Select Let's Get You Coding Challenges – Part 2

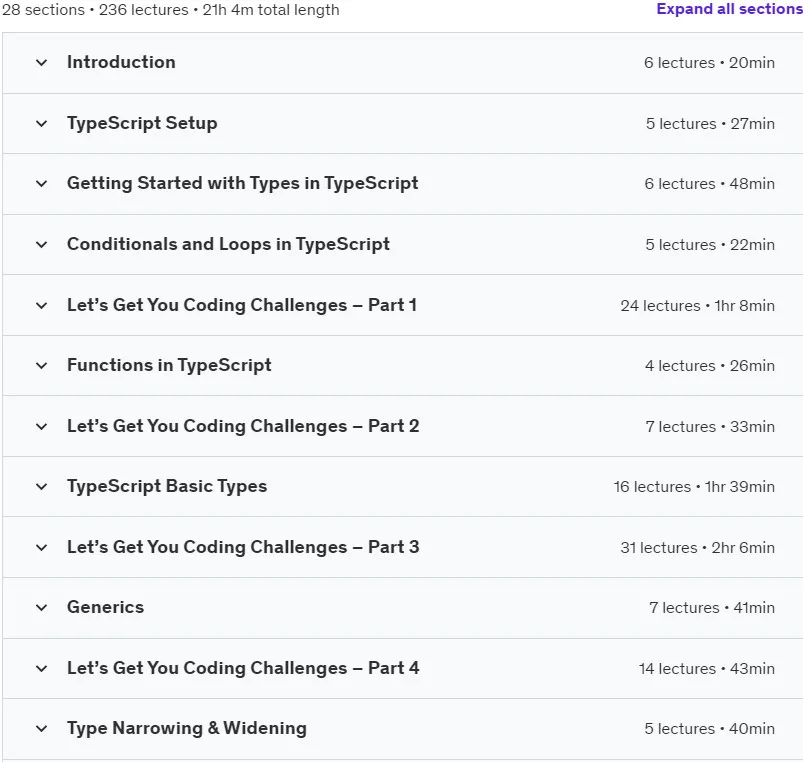[243, 426]
